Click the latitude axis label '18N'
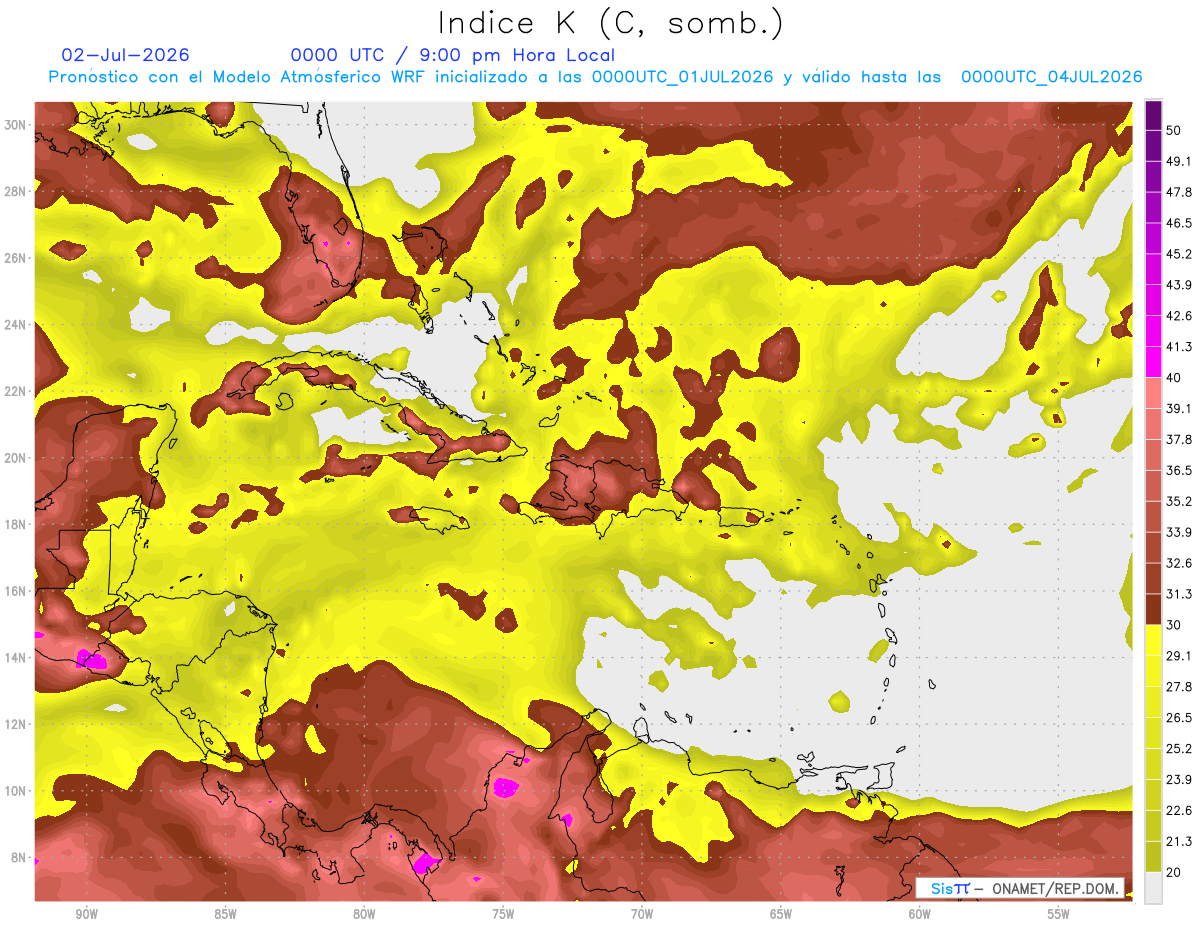This screenshot has height=927, width=1200. coord(15,524)
